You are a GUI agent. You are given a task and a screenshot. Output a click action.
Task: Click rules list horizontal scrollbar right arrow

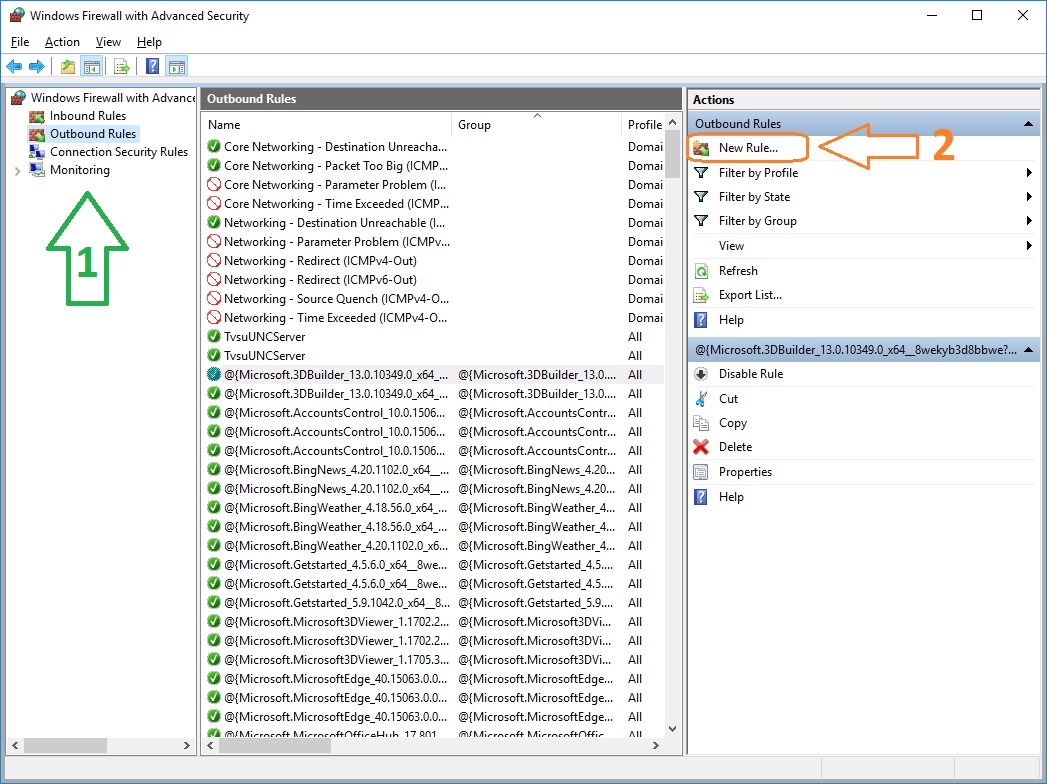point(656,745)
